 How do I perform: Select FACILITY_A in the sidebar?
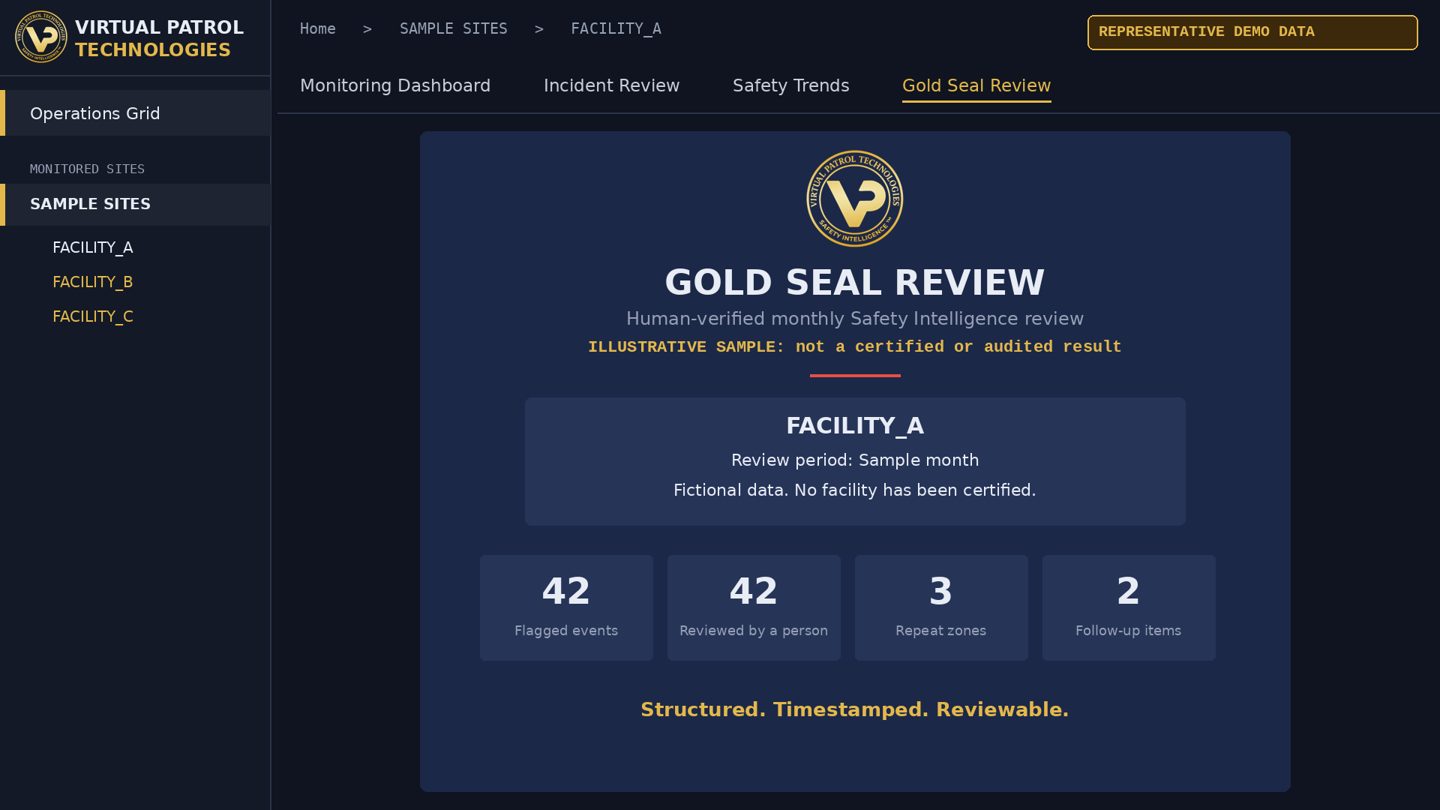[93, 247]
